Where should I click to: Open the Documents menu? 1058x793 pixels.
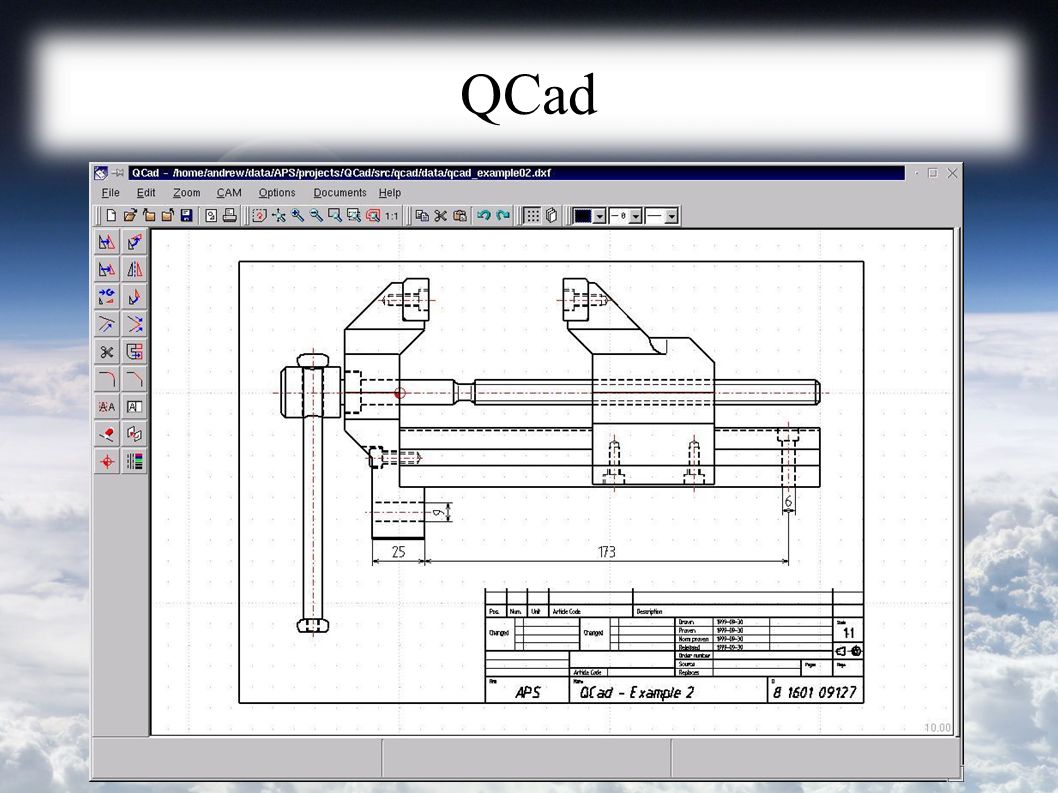(x=339, y=192)
